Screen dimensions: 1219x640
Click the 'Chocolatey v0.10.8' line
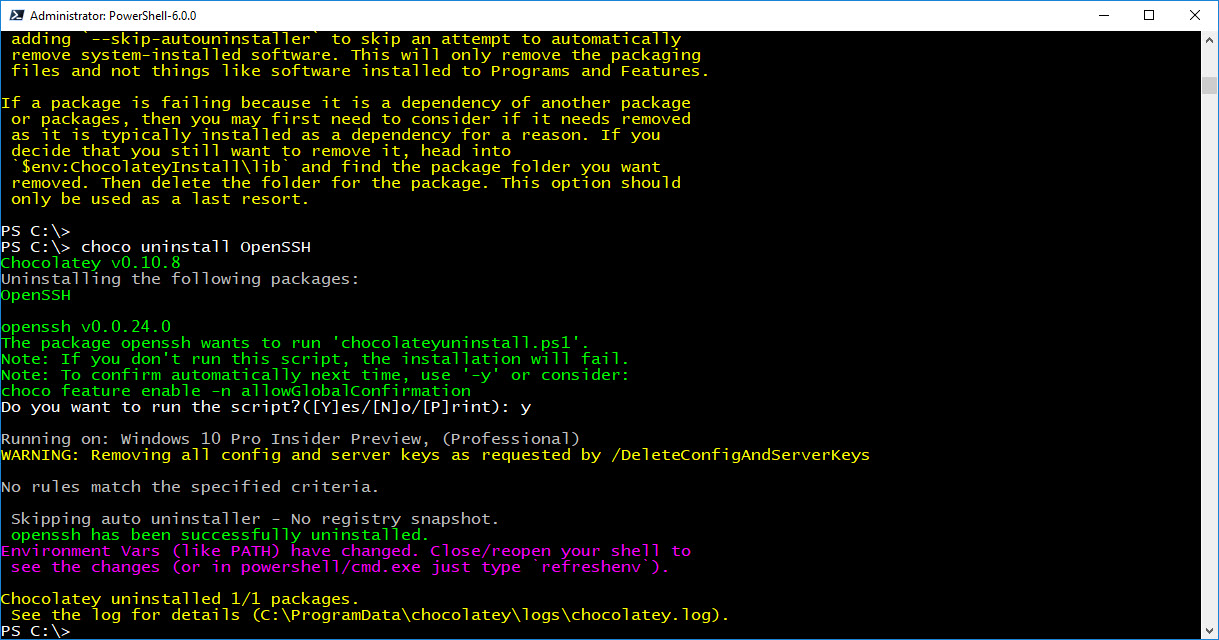(91, 263)
